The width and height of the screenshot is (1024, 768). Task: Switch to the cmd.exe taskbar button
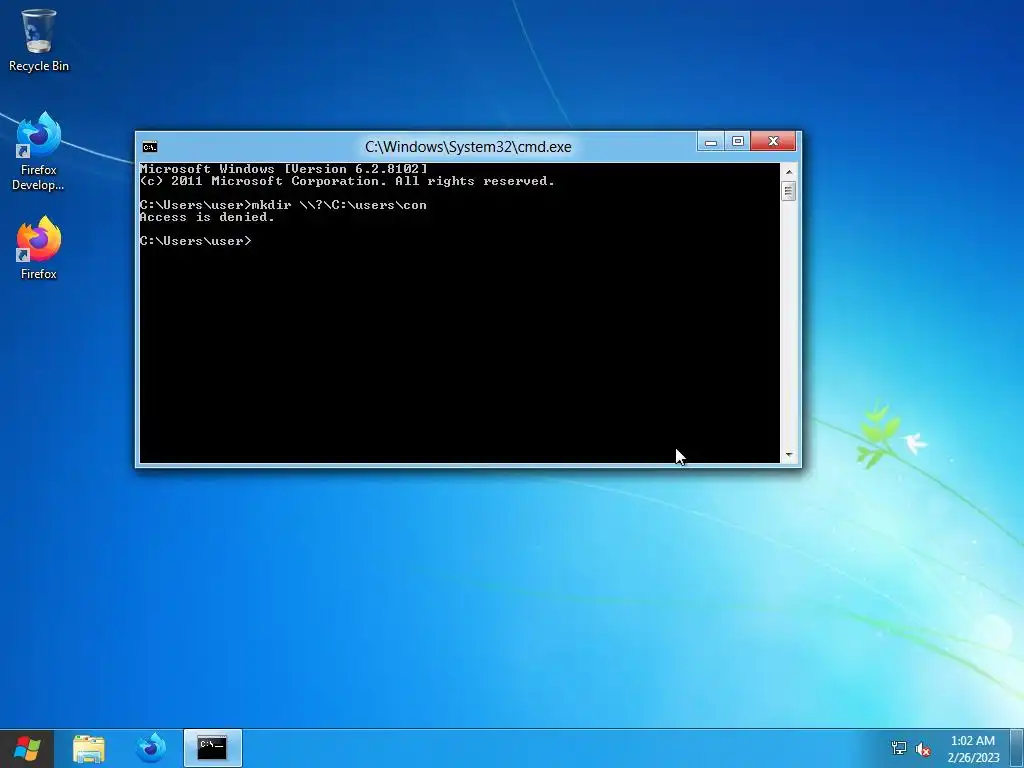tap(212, 748)
